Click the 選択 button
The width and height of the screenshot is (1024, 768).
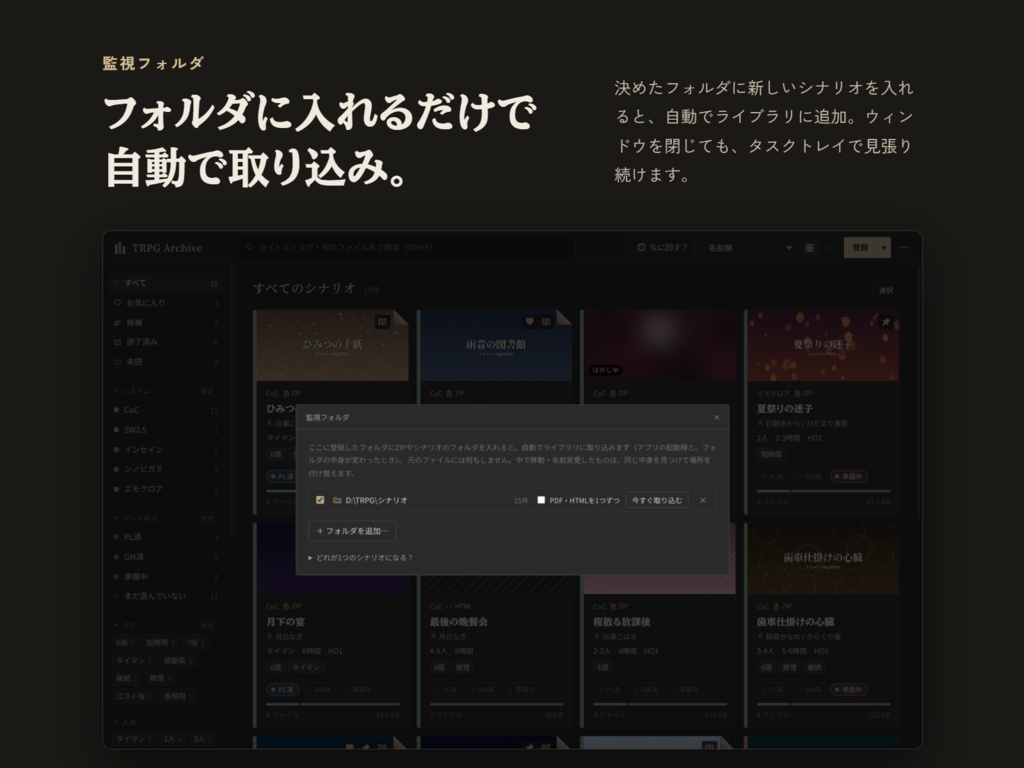click(x=886, y=290)
